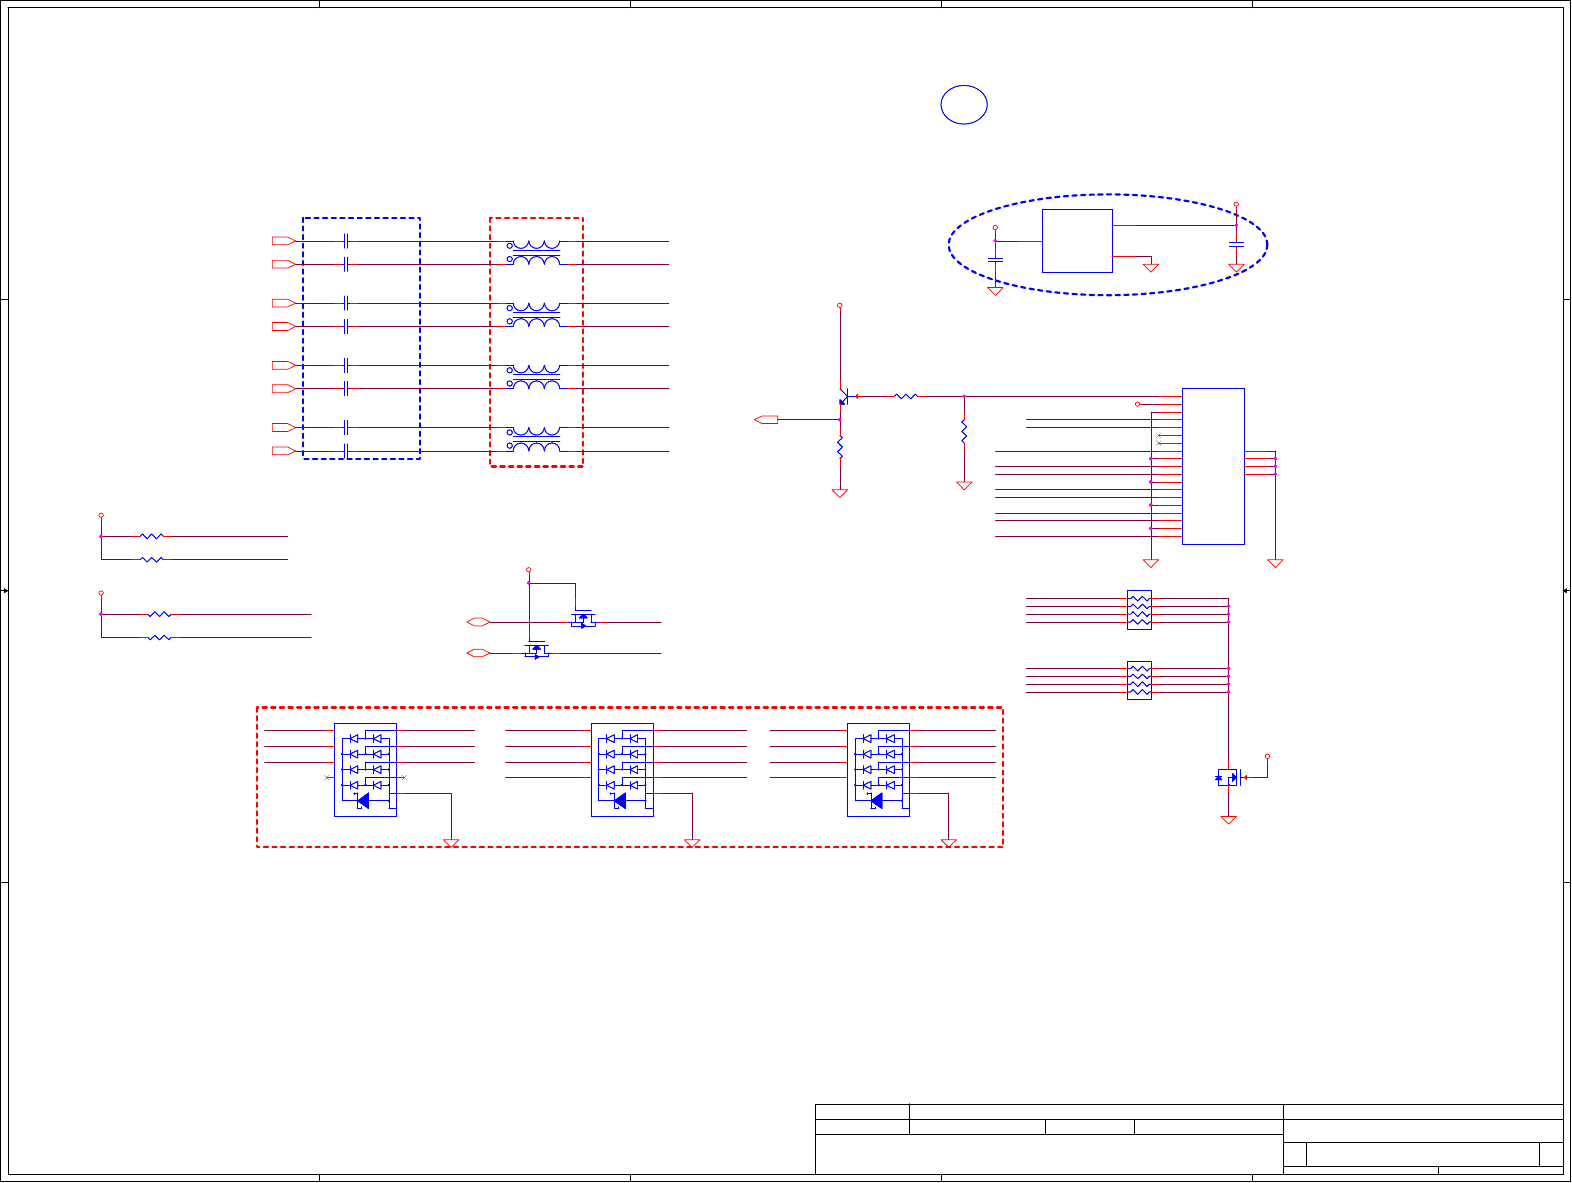Select capacitor left of the small IC box
1572x1183 pixels.
tap(995, 259)
